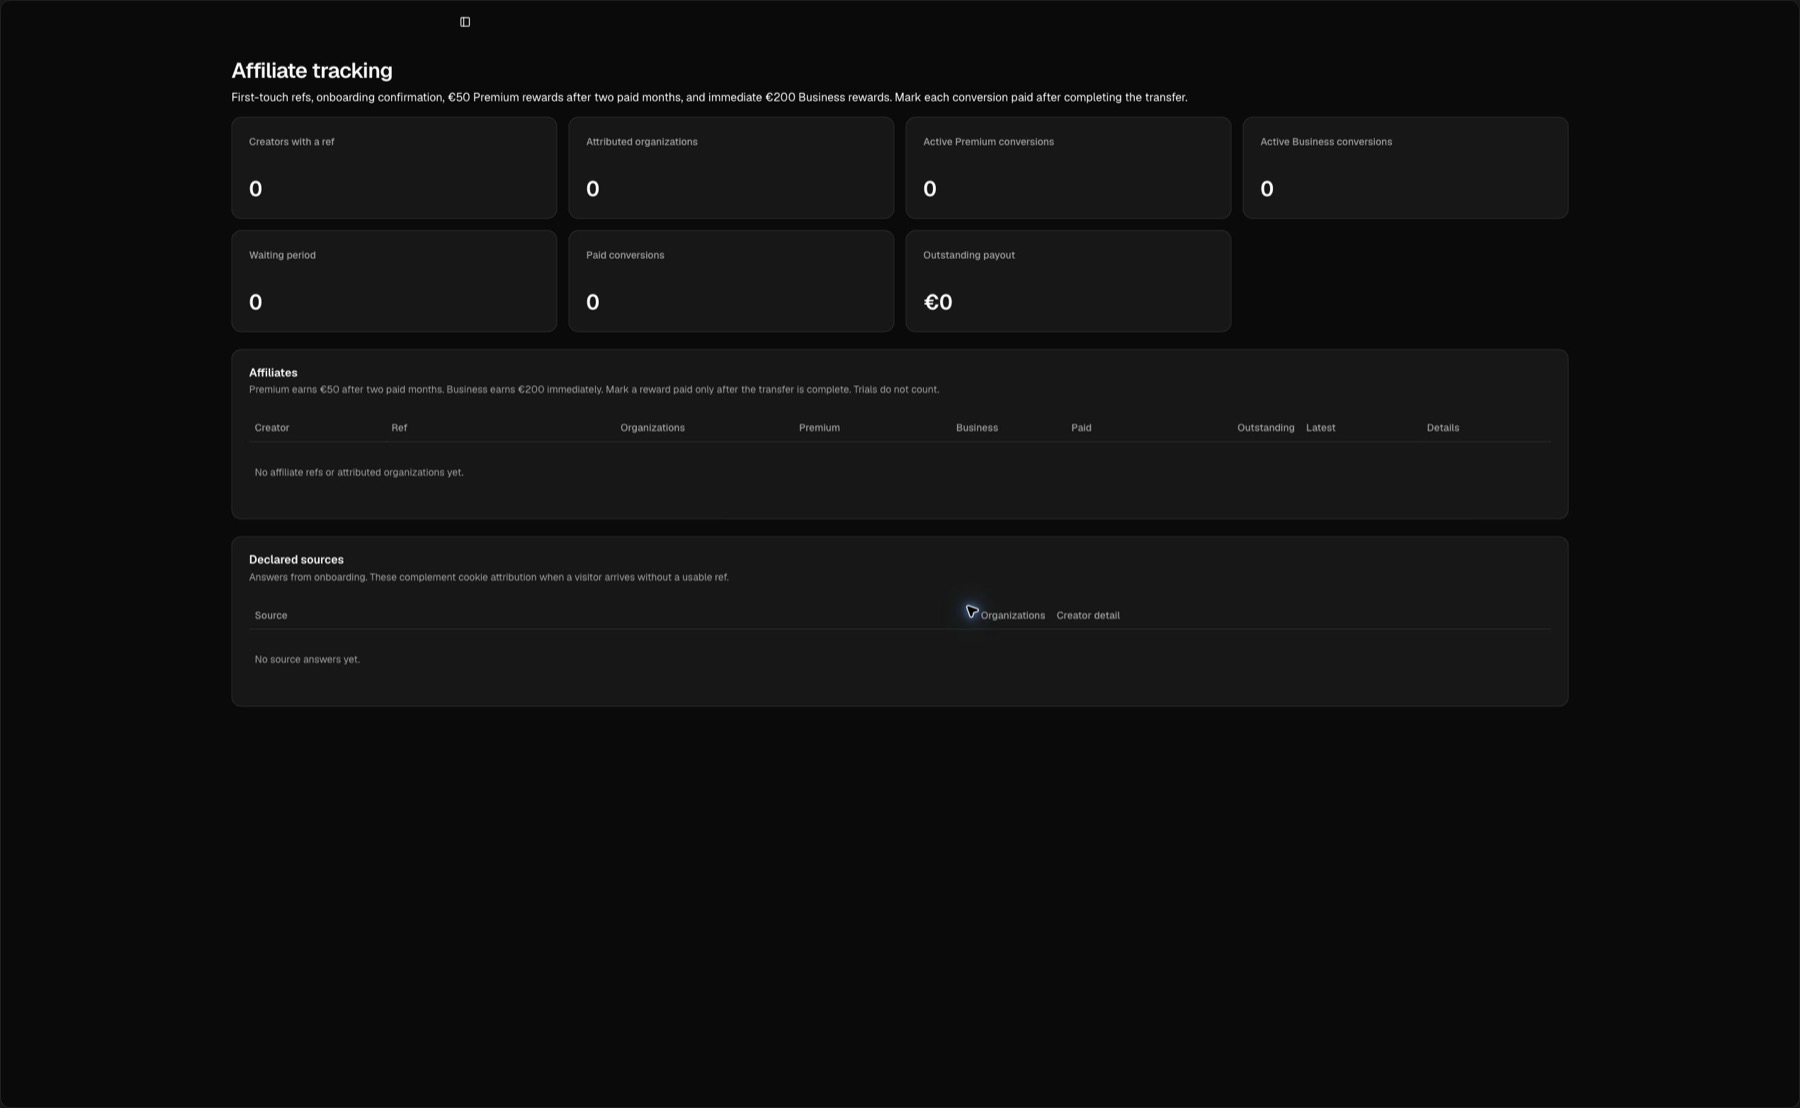The width and height of the screenshot is (1800, 1108).
Task: Click Declared sources 'Organizations' column header
Action: (1013, 616)
